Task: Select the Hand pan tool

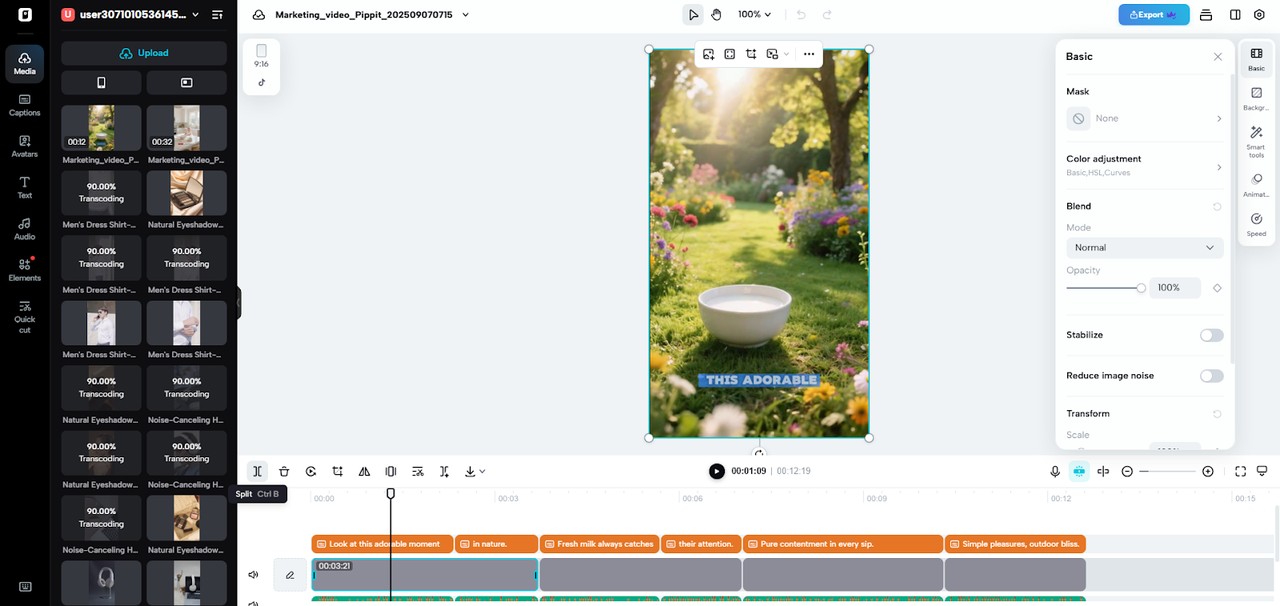Action: pyautogui.click(x=717, y=15)
